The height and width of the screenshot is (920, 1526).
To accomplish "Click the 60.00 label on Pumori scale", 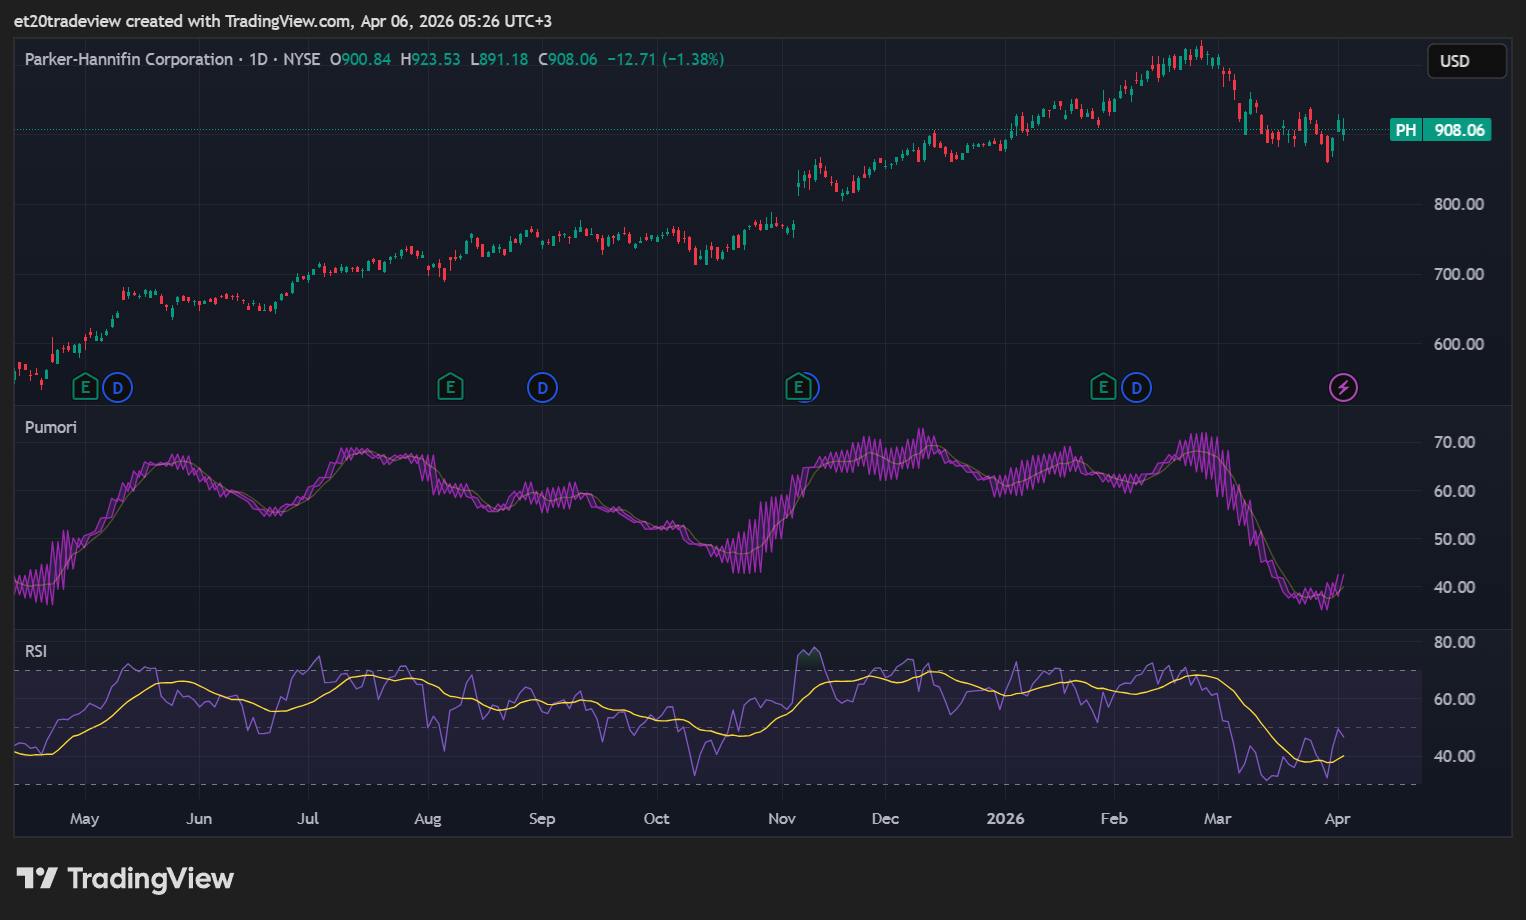I will coord(1455,491).
